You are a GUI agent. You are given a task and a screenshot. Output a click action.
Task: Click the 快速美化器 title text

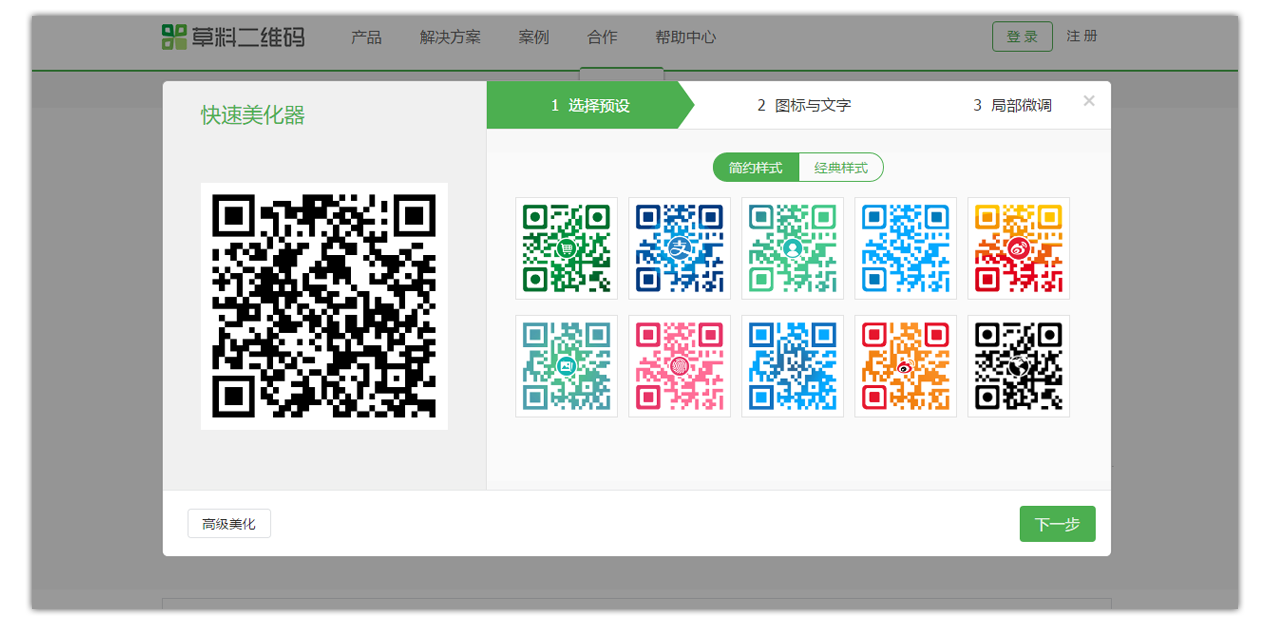252,115
